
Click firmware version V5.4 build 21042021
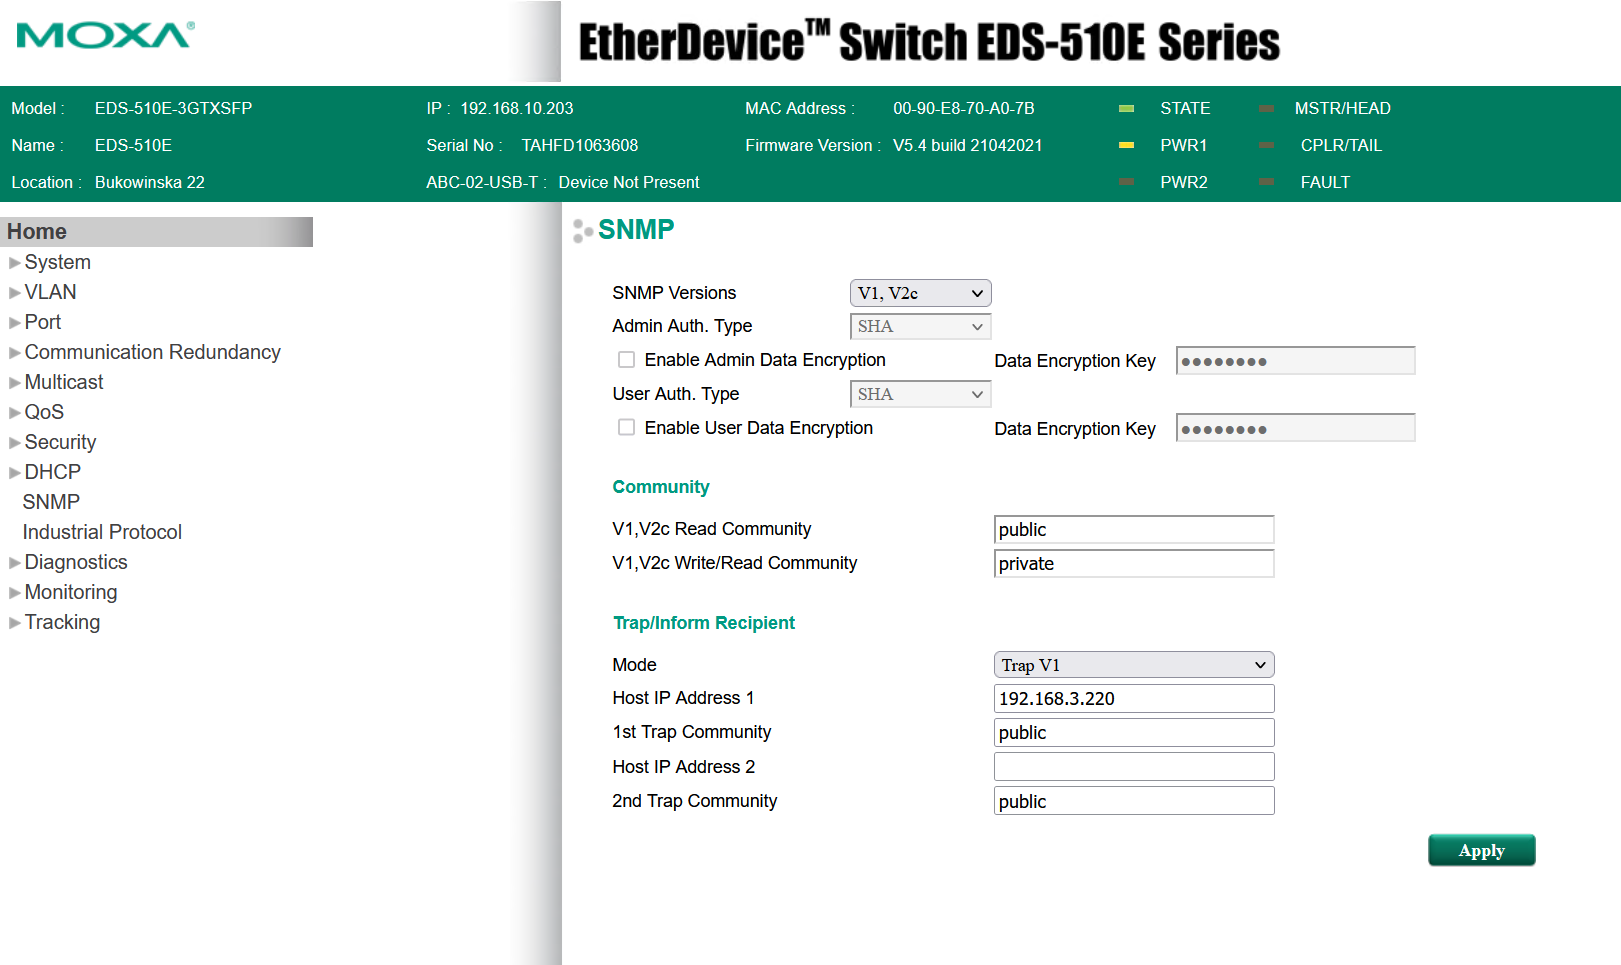967,145
